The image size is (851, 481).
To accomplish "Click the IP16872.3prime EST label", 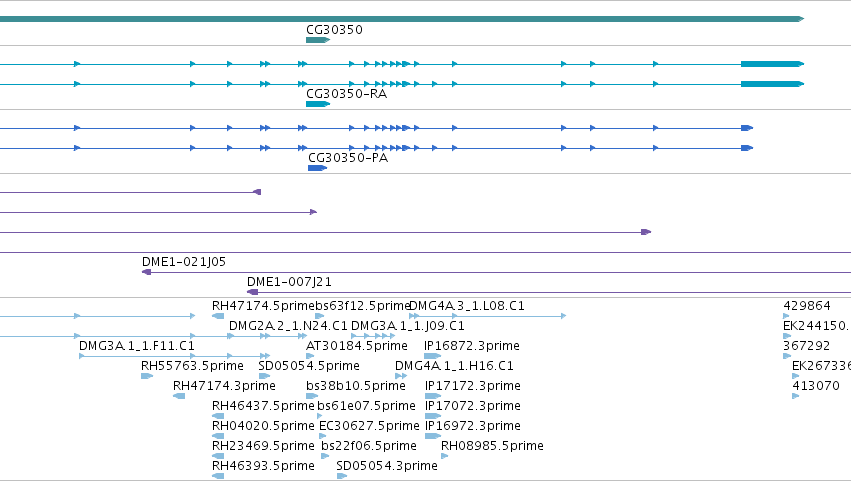I will click(x=472, y=346).
